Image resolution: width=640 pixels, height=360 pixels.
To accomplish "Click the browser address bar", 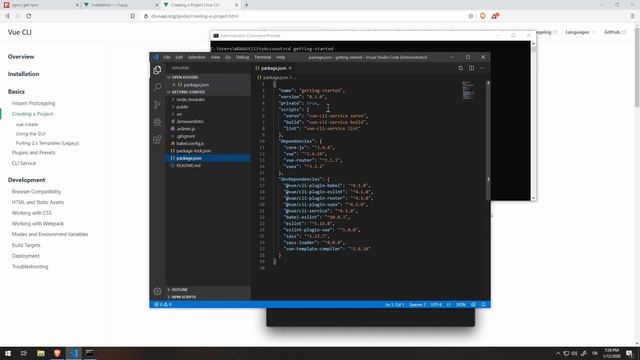I will tap(302, 16).
